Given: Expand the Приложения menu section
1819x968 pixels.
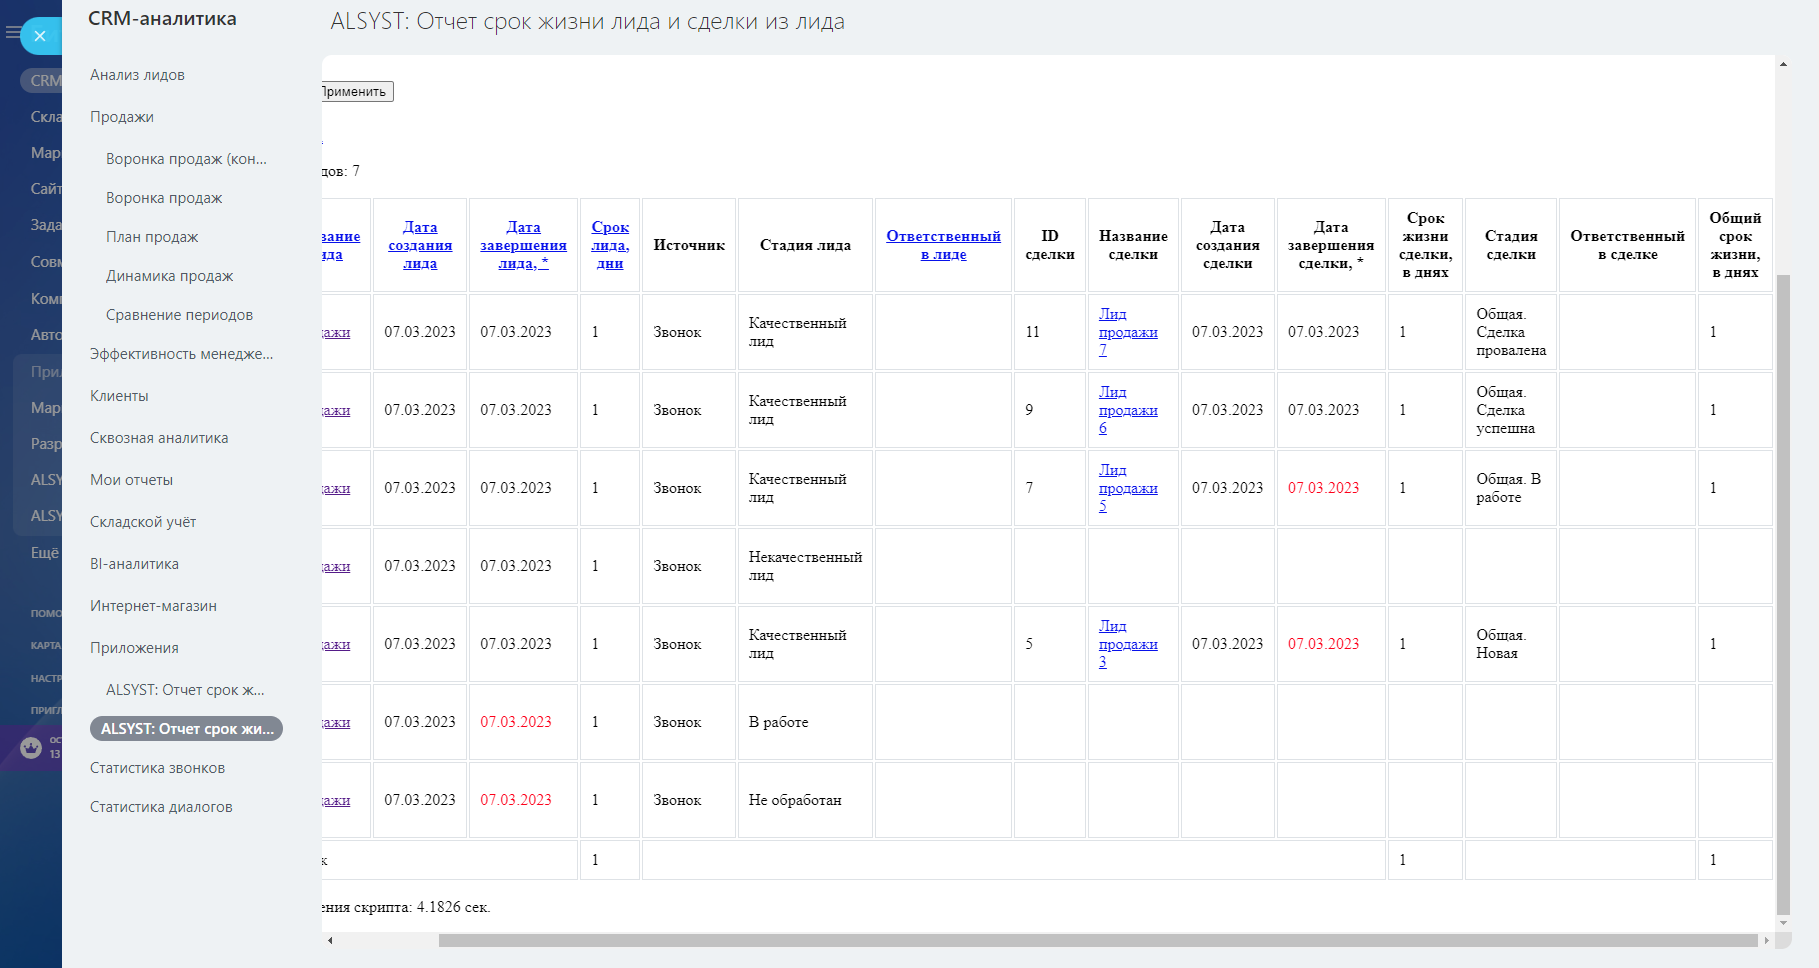Looking at the screenshot, I should coord(134,648).
